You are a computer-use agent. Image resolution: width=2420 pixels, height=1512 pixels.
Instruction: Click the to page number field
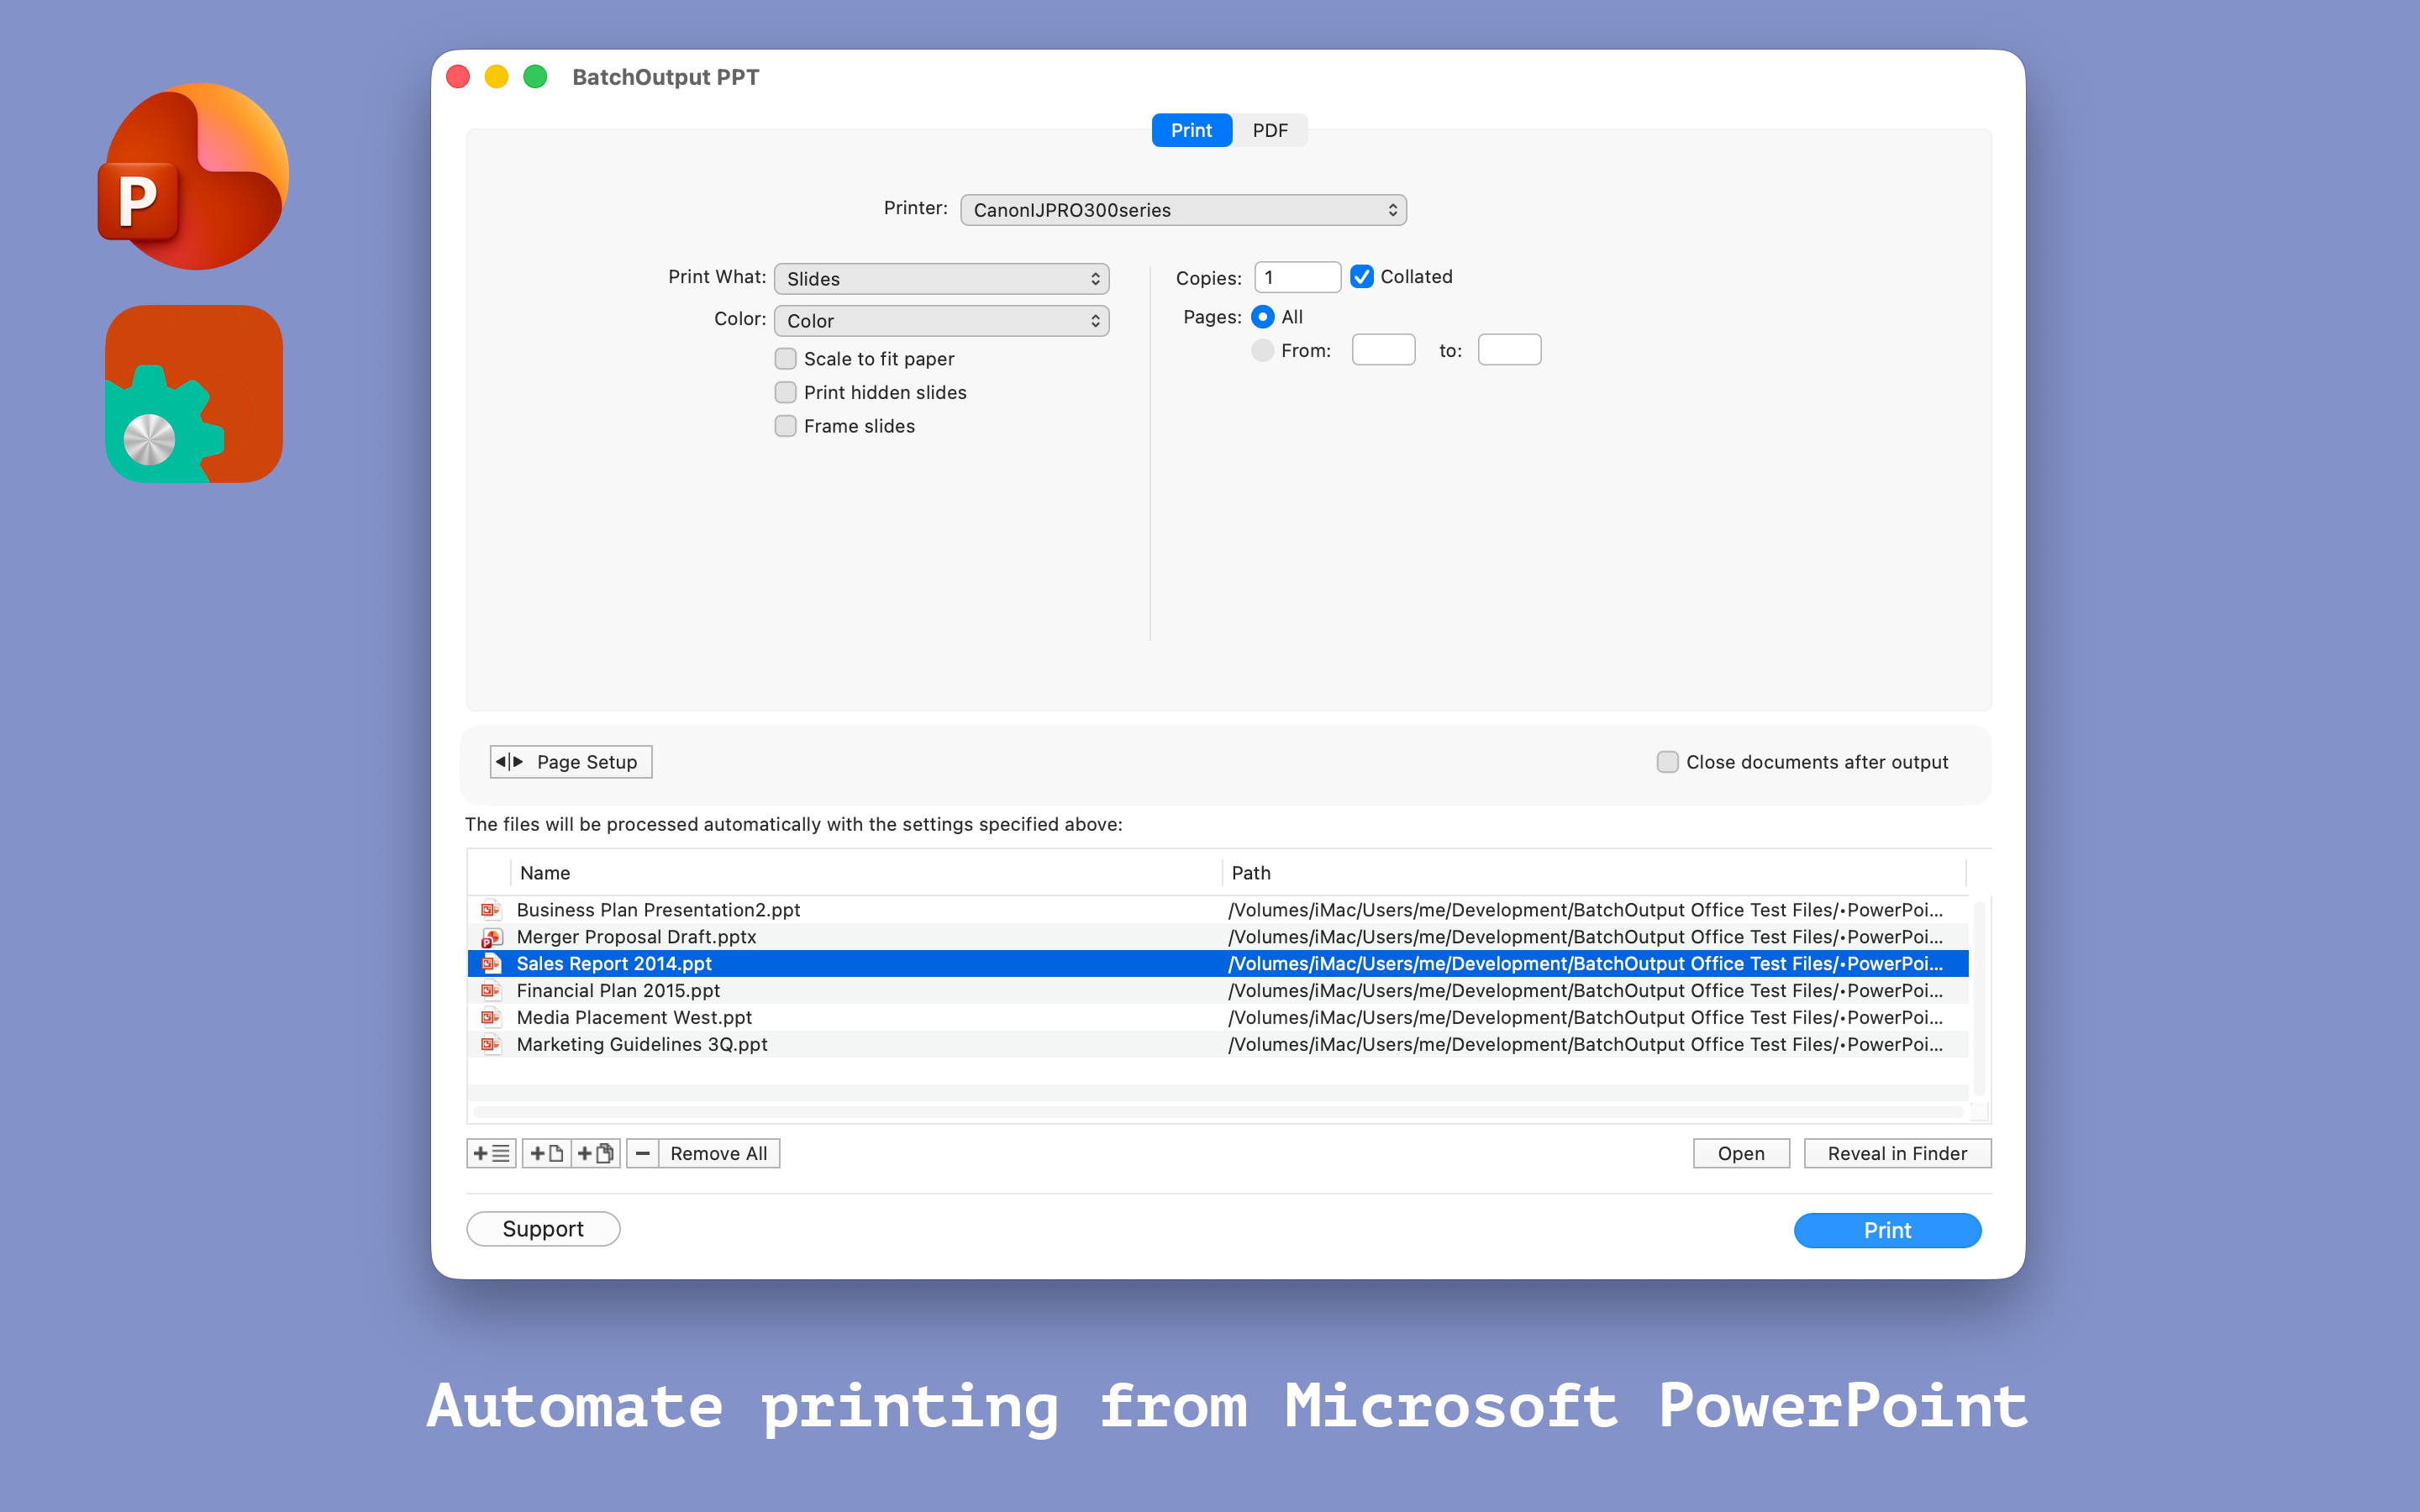1509,350
